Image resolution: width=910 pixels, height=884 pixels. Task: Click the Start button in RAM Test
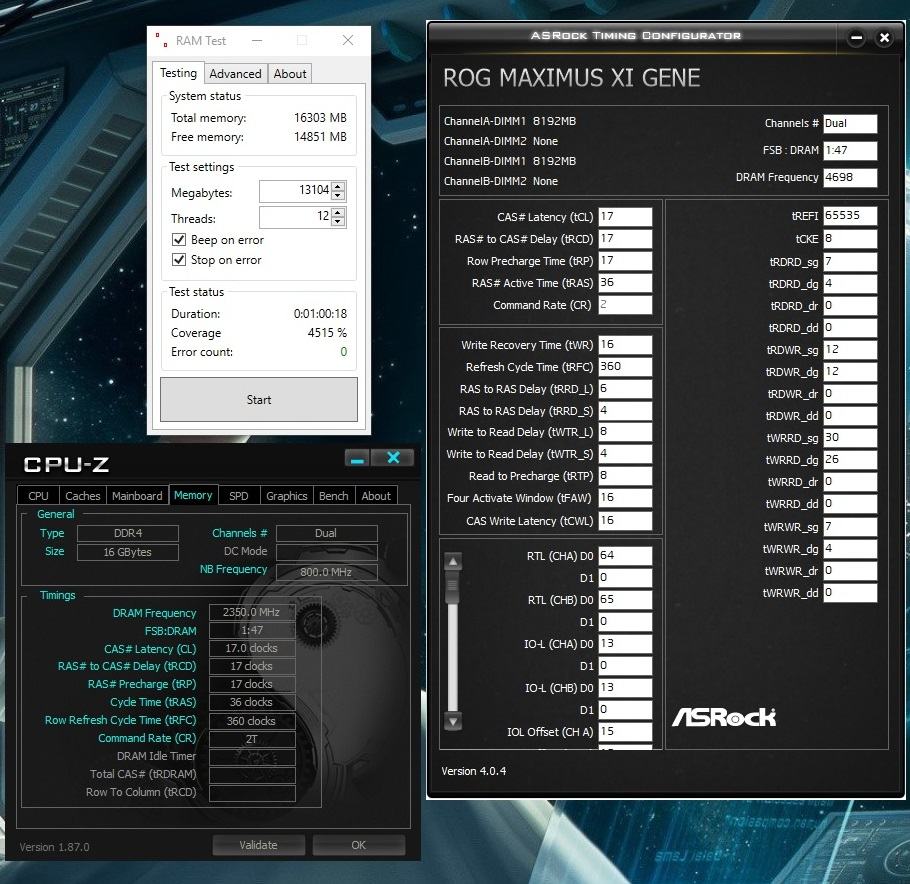(x=259, y=399)
